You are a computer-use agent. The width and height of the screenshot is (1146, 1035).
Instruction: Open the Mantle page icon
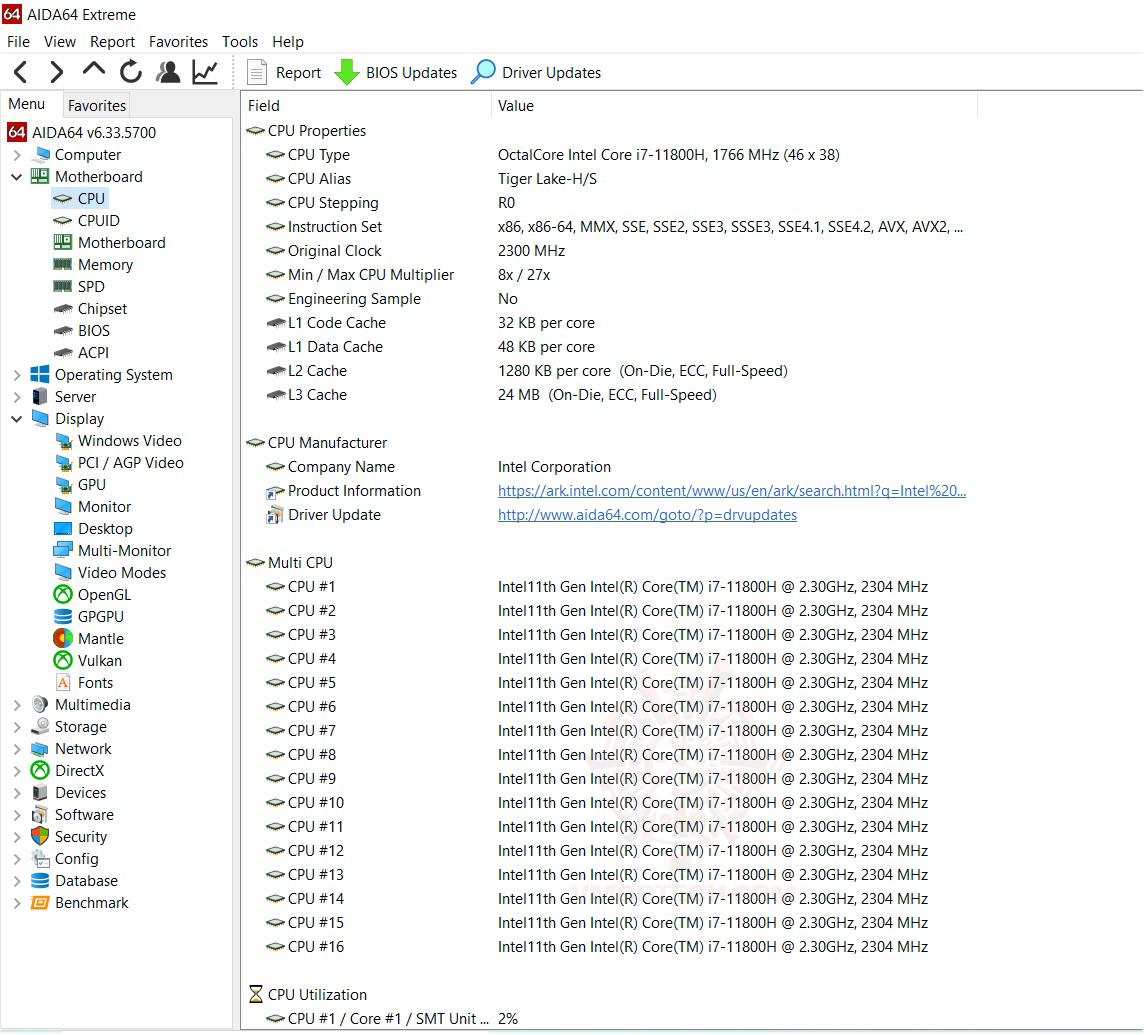click(64, 639)
